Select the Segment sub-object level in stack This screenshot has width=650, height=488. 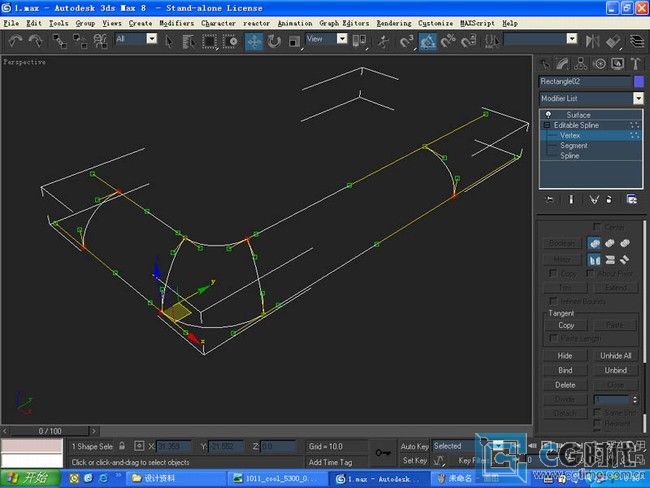tap(573, 146)
